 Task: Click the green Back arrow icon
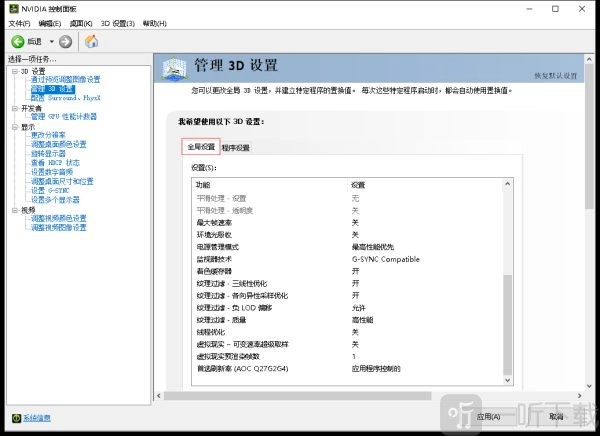point(18,41)
